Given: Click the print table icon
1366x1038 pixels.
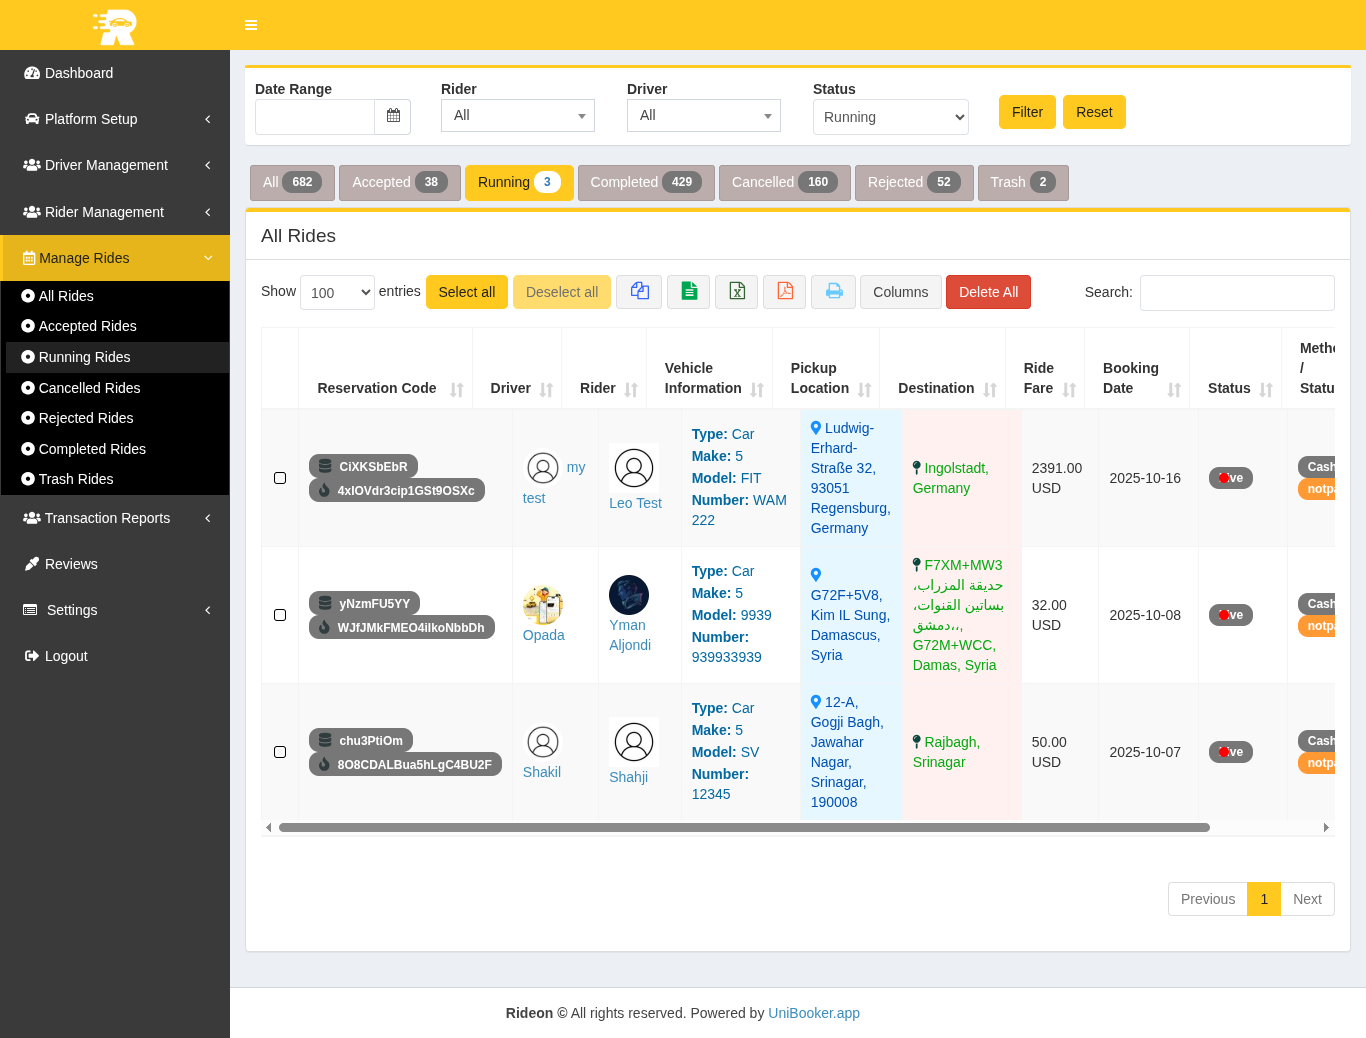Looking at the screenshot, I should pos(833,292).
